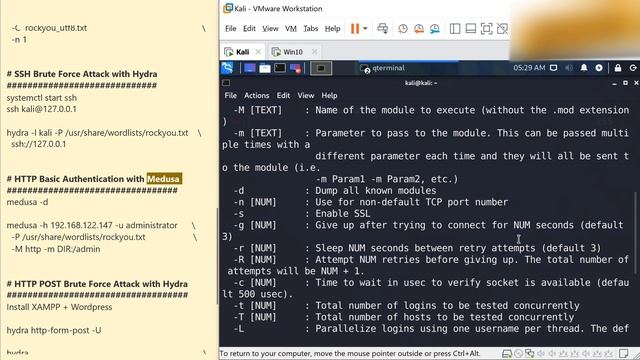Image resolution: width=640 pixels, height=360 pixels.
Task: Toggle the VMware library sidebar view icon
Action: [455, 29]
